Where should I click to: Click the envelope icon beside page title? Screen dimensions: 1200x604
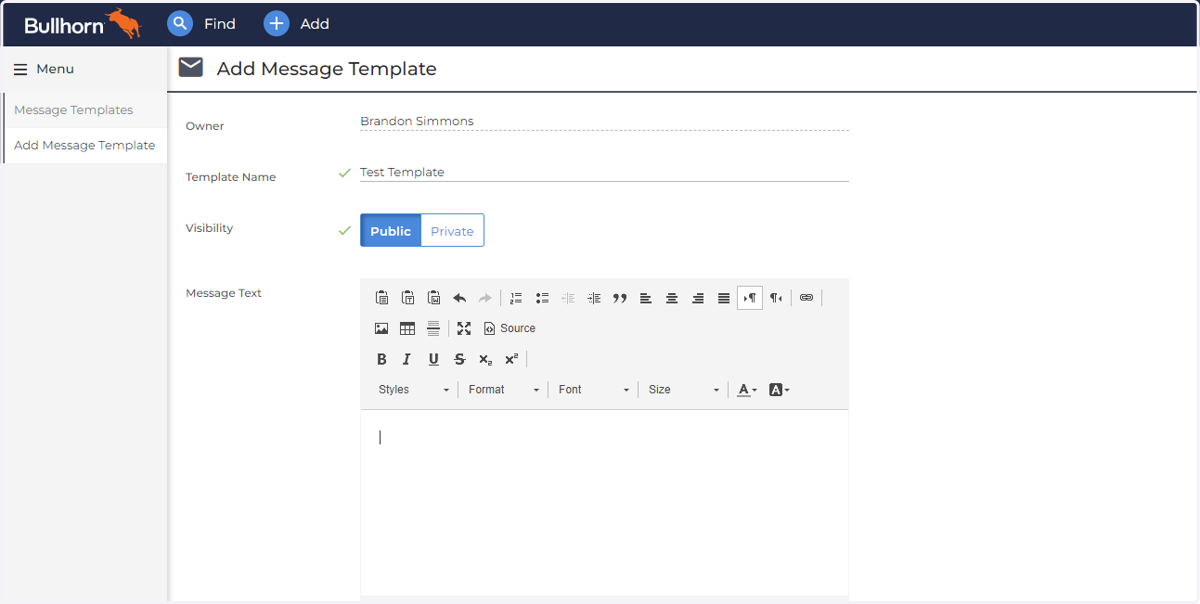[190, 68]
